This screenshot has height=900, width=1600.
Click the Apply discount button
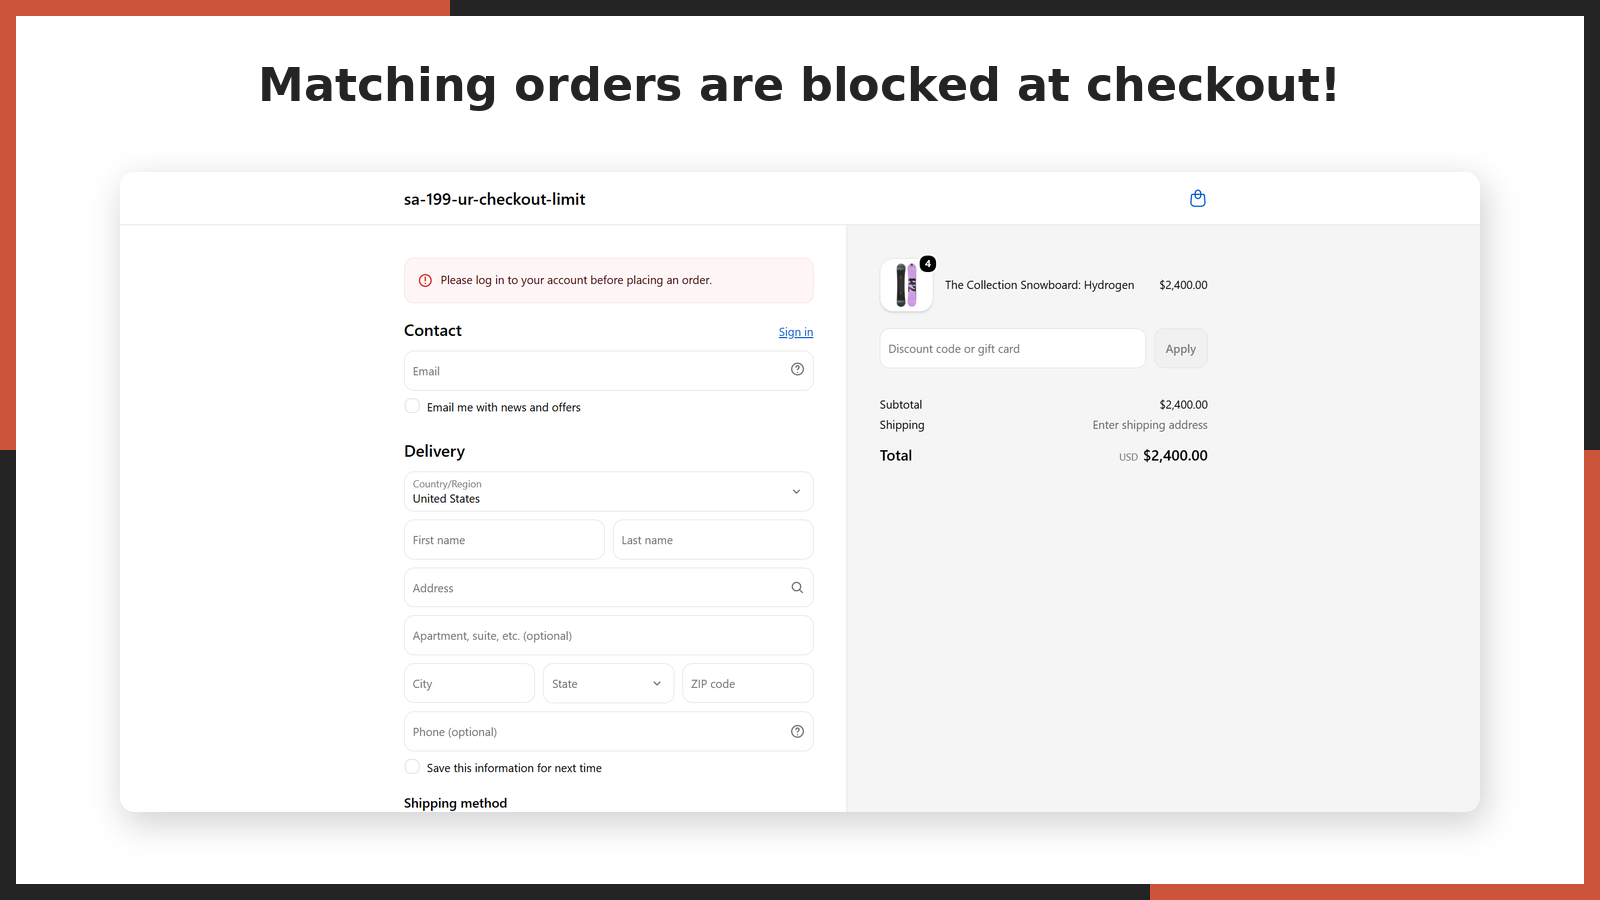(x=1181, y=348)
